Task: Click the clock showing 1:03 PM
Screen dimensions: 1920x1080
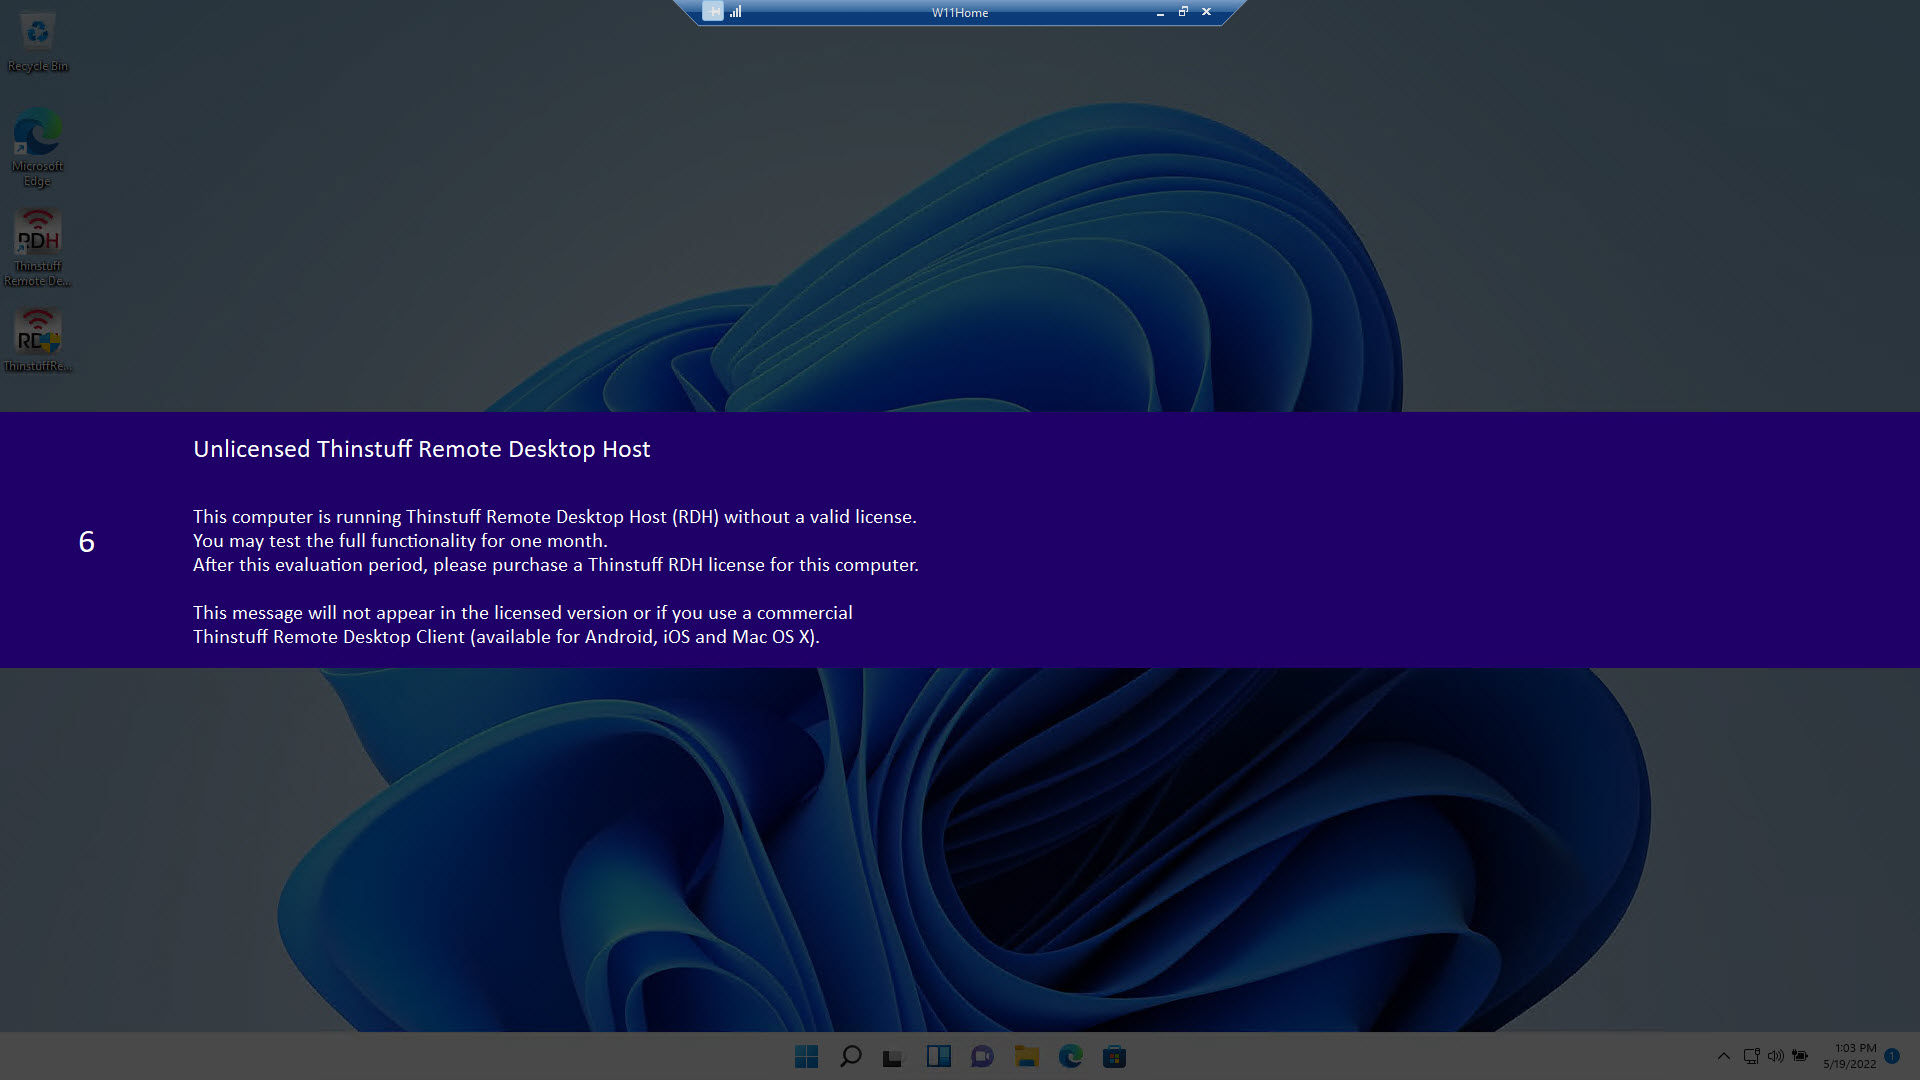Action: [x=1852, y=1048]
